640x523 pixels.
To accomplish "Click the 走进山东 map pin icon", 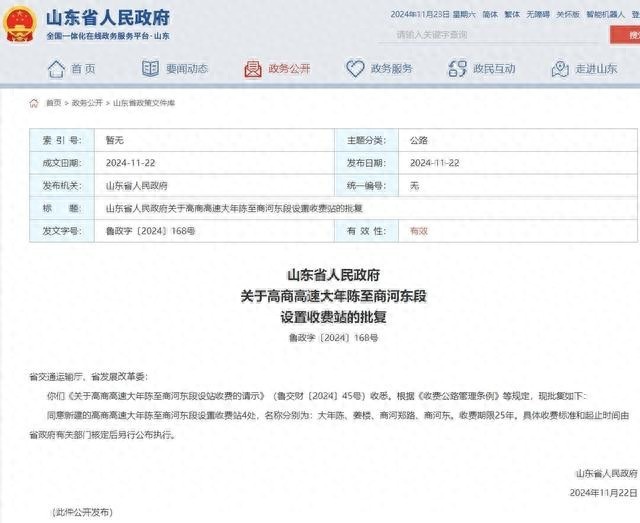I will pyautogui.click(x=560, y=69).
